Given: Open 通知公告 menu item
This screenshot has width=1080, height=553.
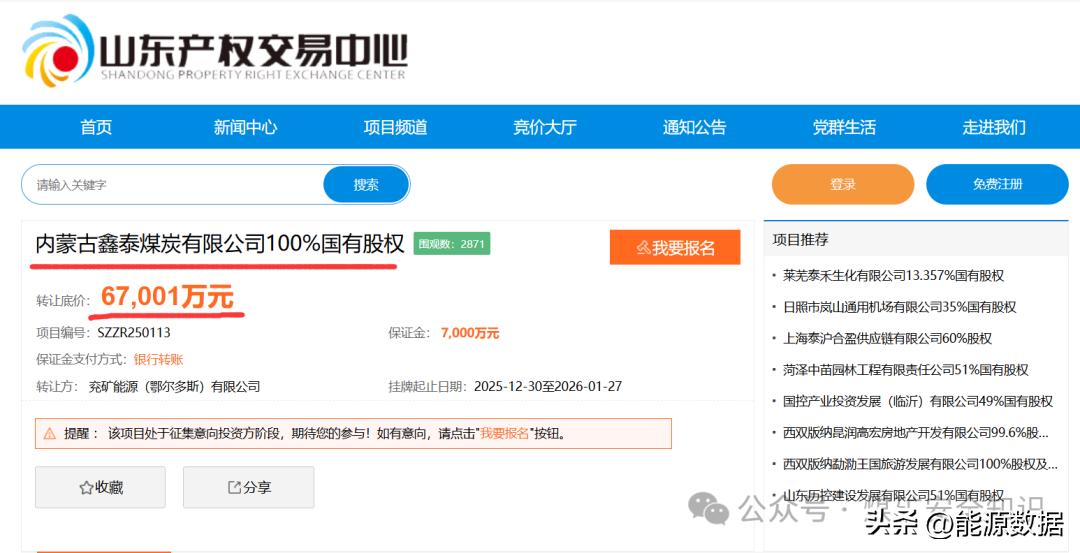Looking at the screenshot, I should tap(694, 127).
